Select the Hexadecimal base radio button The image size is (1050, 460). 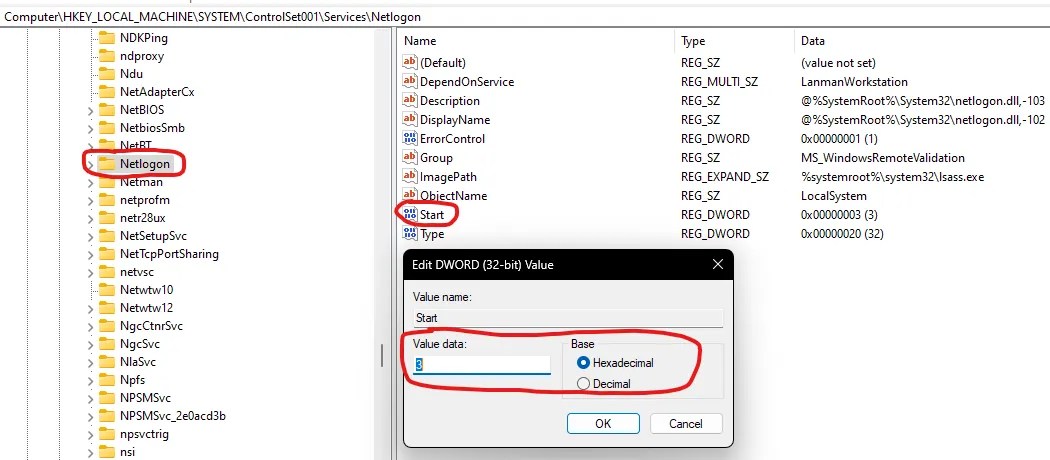coord(583,363)
